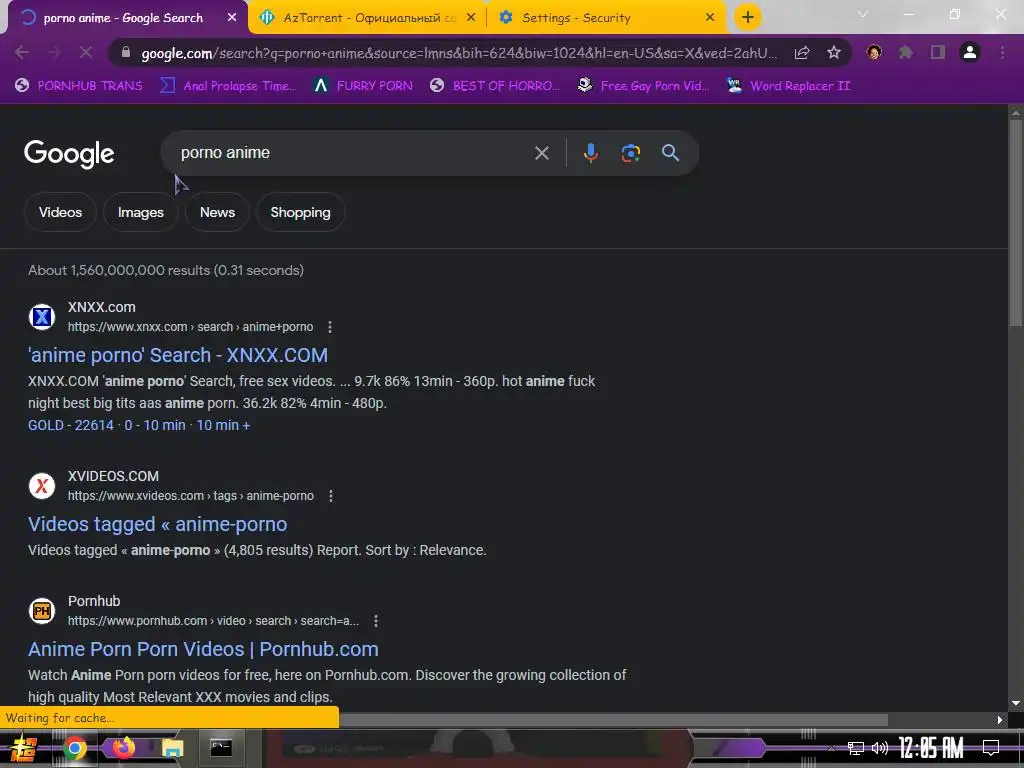Close the AzTorrent tab

click(x=471, y=18)
